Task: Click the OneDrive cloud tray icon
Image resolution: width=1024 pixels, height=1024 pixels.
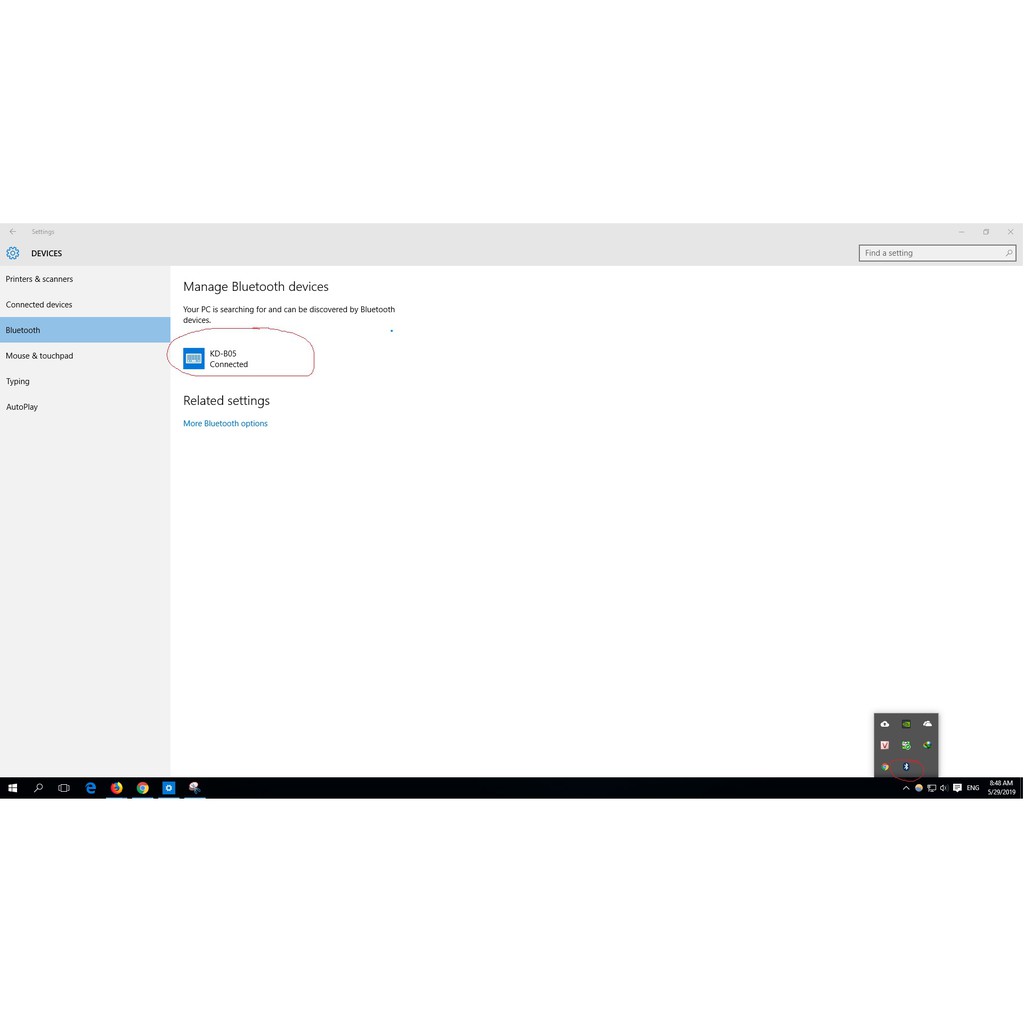Action: coord(927,724)
